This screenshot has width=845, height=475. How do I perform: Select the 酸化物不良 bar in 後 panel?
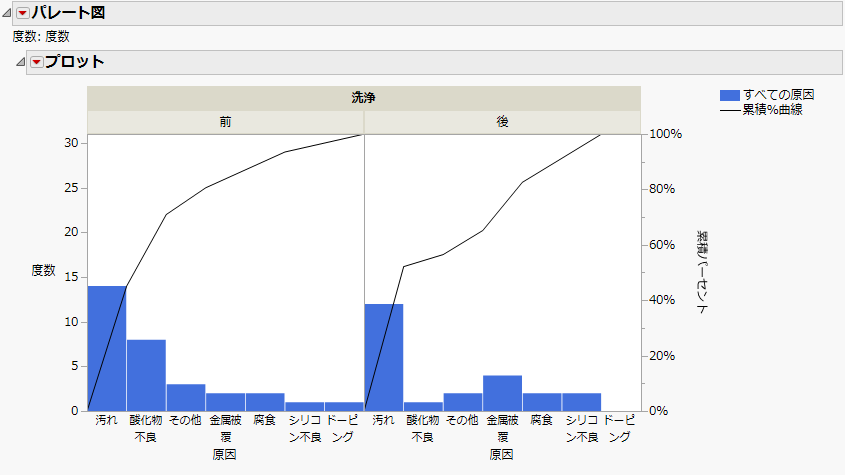click(x=424, y=407)
